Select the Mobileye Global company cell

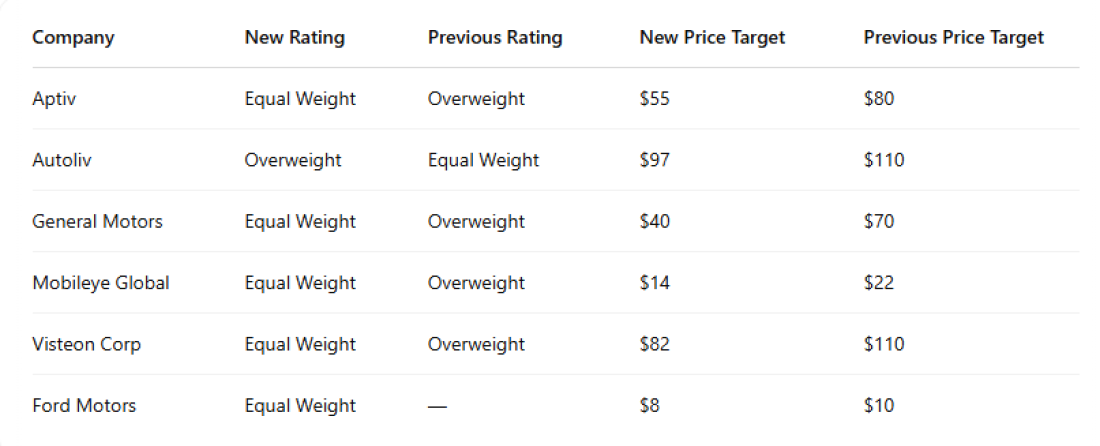pyautogui.click(x=101, y=283)
